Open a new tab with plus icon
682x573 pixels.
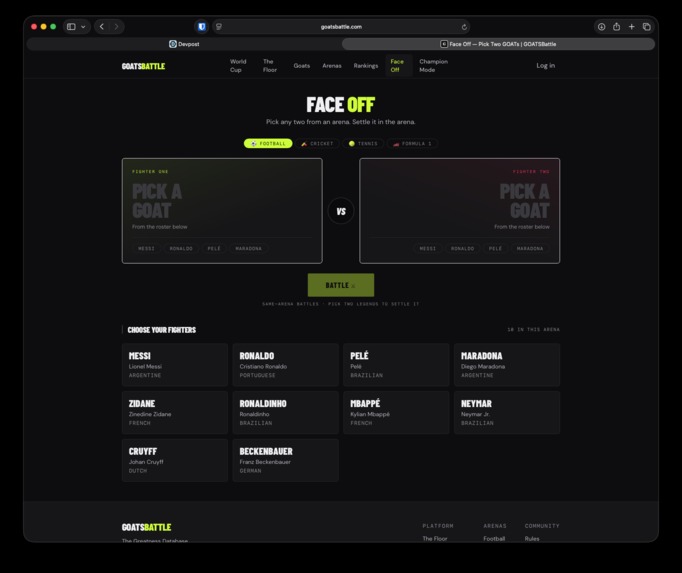tap(632, 27)
